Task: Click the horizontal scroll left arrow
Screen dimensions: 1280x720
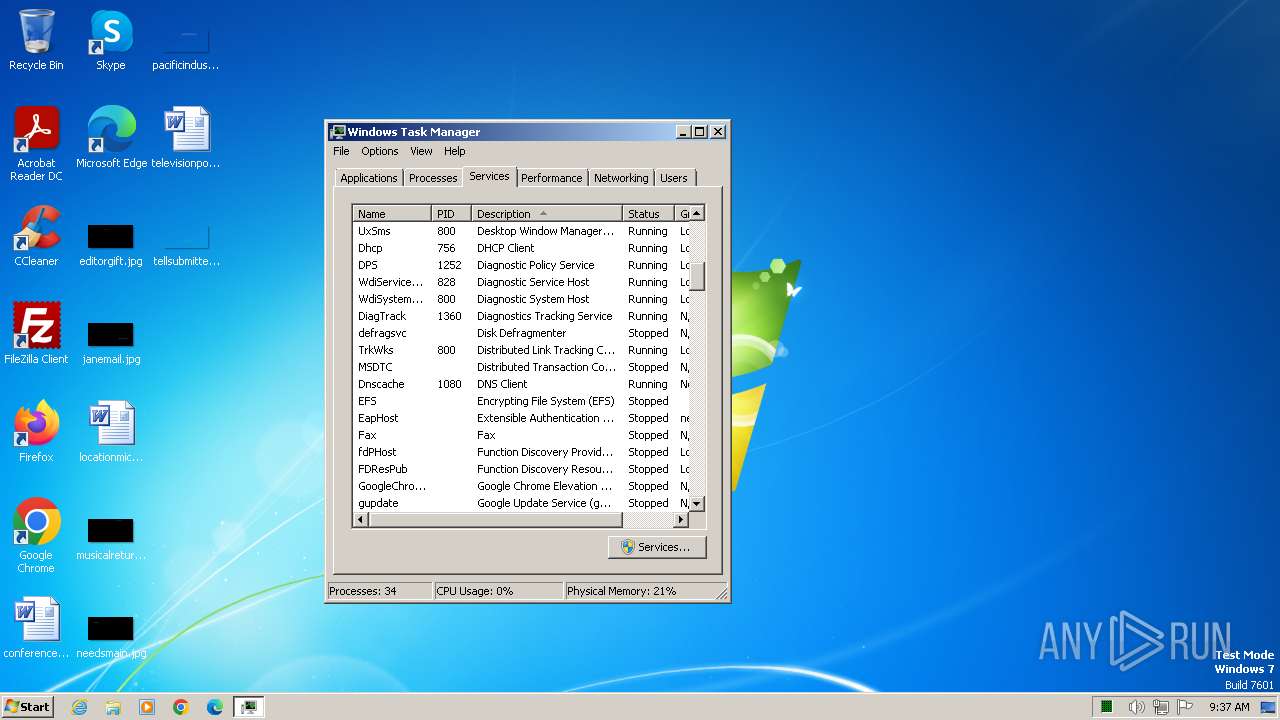Action: click(361, 520)
